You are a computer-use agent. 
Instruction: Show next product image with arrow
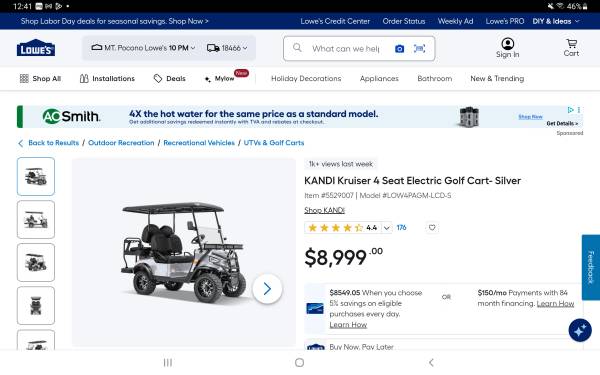[267, 289]
